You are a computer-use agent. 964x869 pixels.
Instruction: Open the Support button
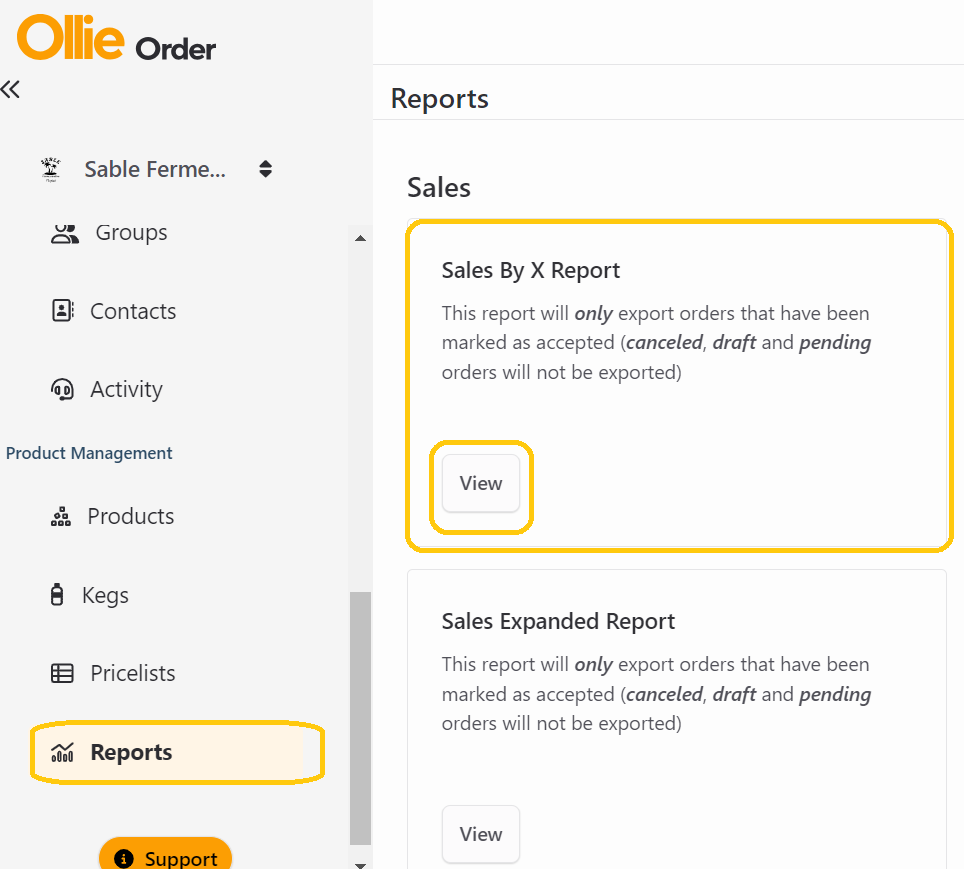tap(165, 854)
